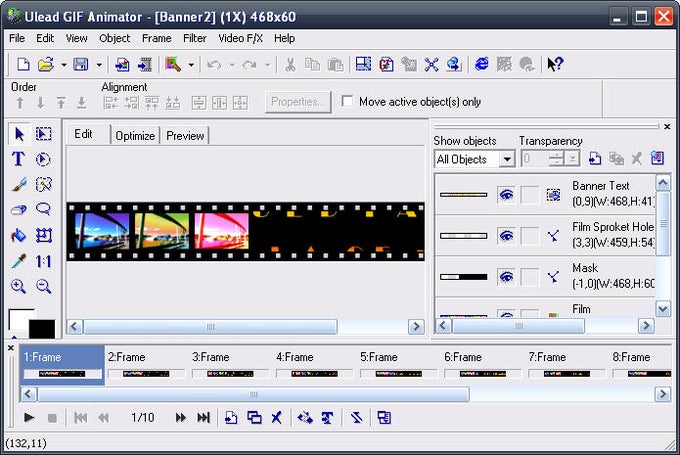This screenshot has height=455, width=680.
Task: Click the Copy icon in main toolbar
Action: coord(312,65)
